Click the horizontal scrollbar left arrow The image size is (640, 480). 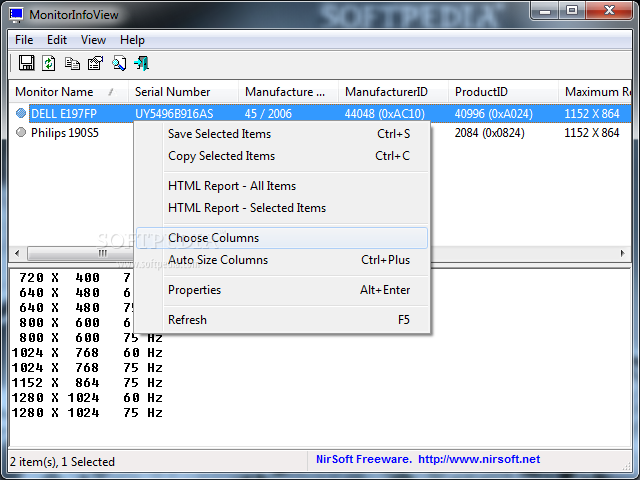[x=17, y=253]
